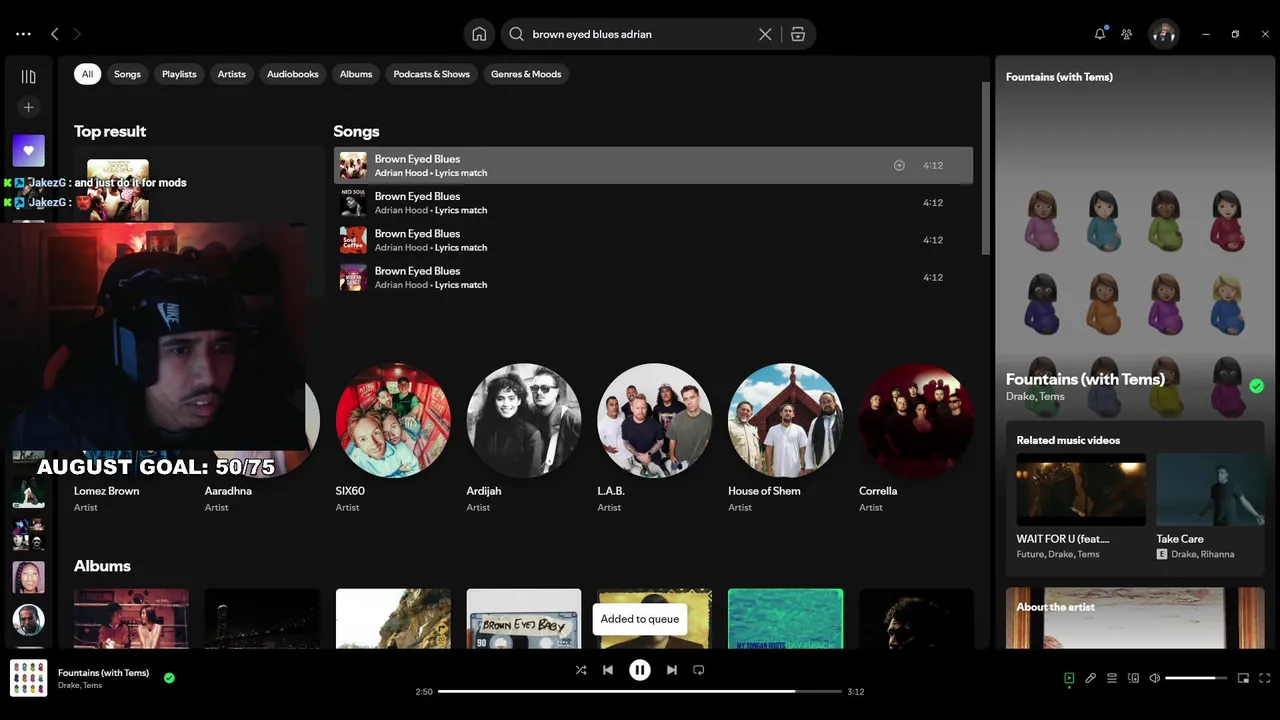Image resolution: width=1280 pixels, height=720 pixels.
Task: Mute the volume
Action: click(1155, 678)
